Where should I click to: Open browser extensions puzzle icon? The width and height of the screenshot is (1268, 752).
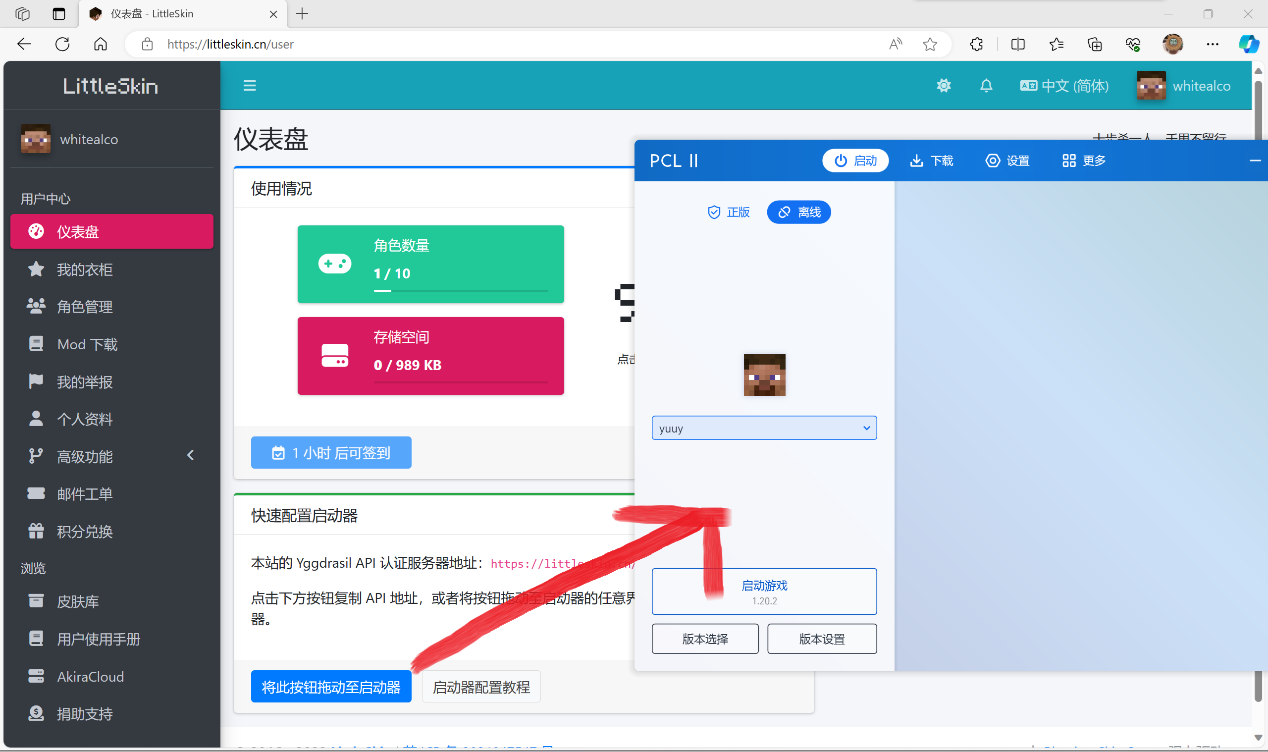coord(977,44)
